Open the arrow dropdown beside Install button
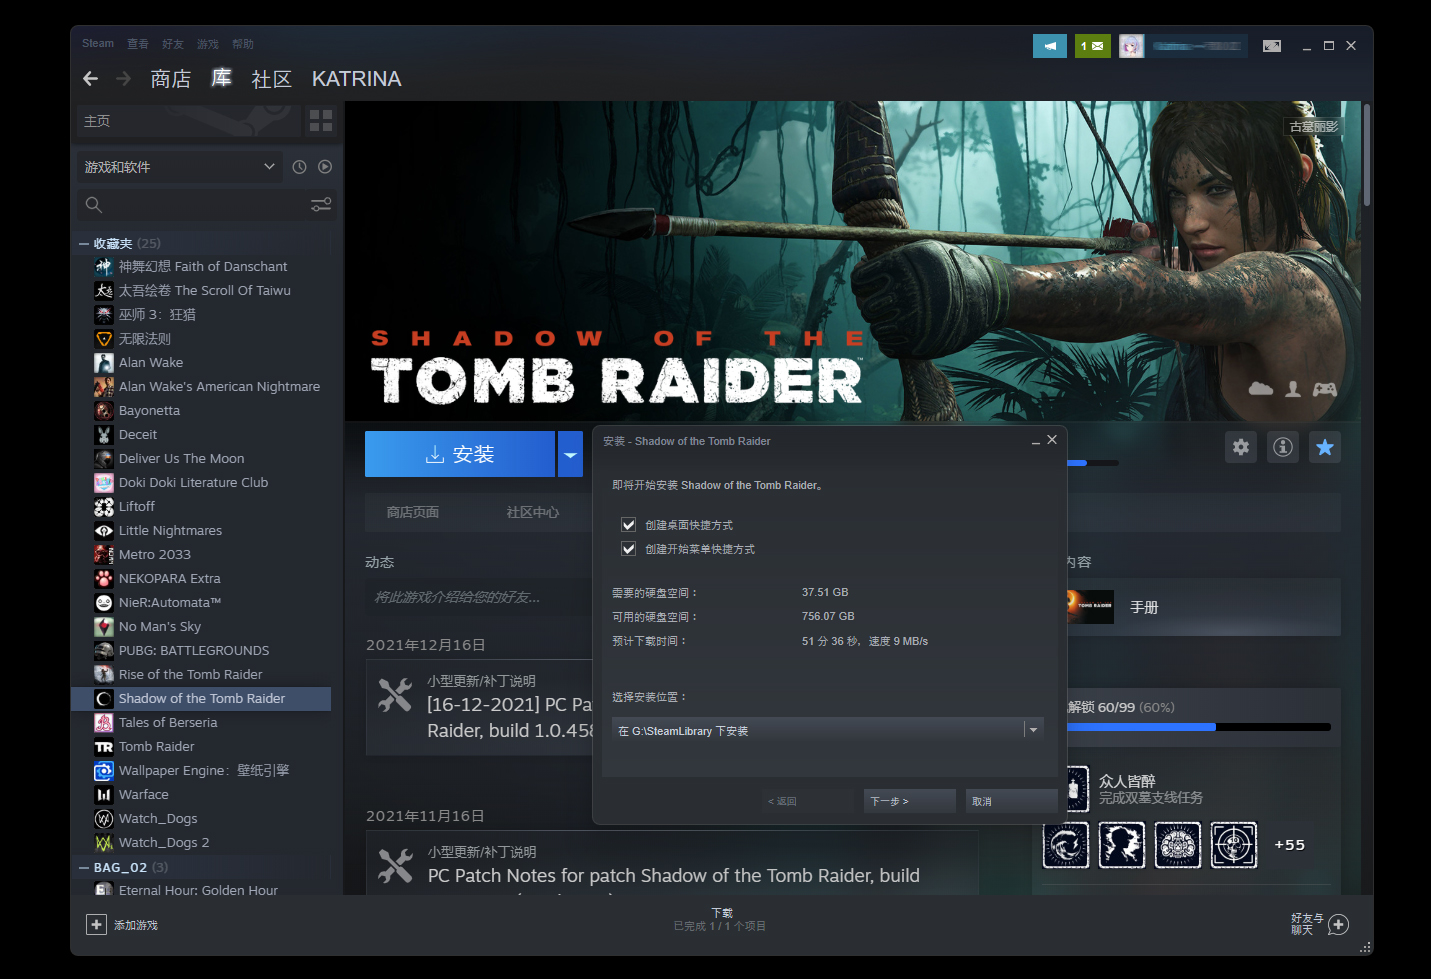 [x=570, y=454]
